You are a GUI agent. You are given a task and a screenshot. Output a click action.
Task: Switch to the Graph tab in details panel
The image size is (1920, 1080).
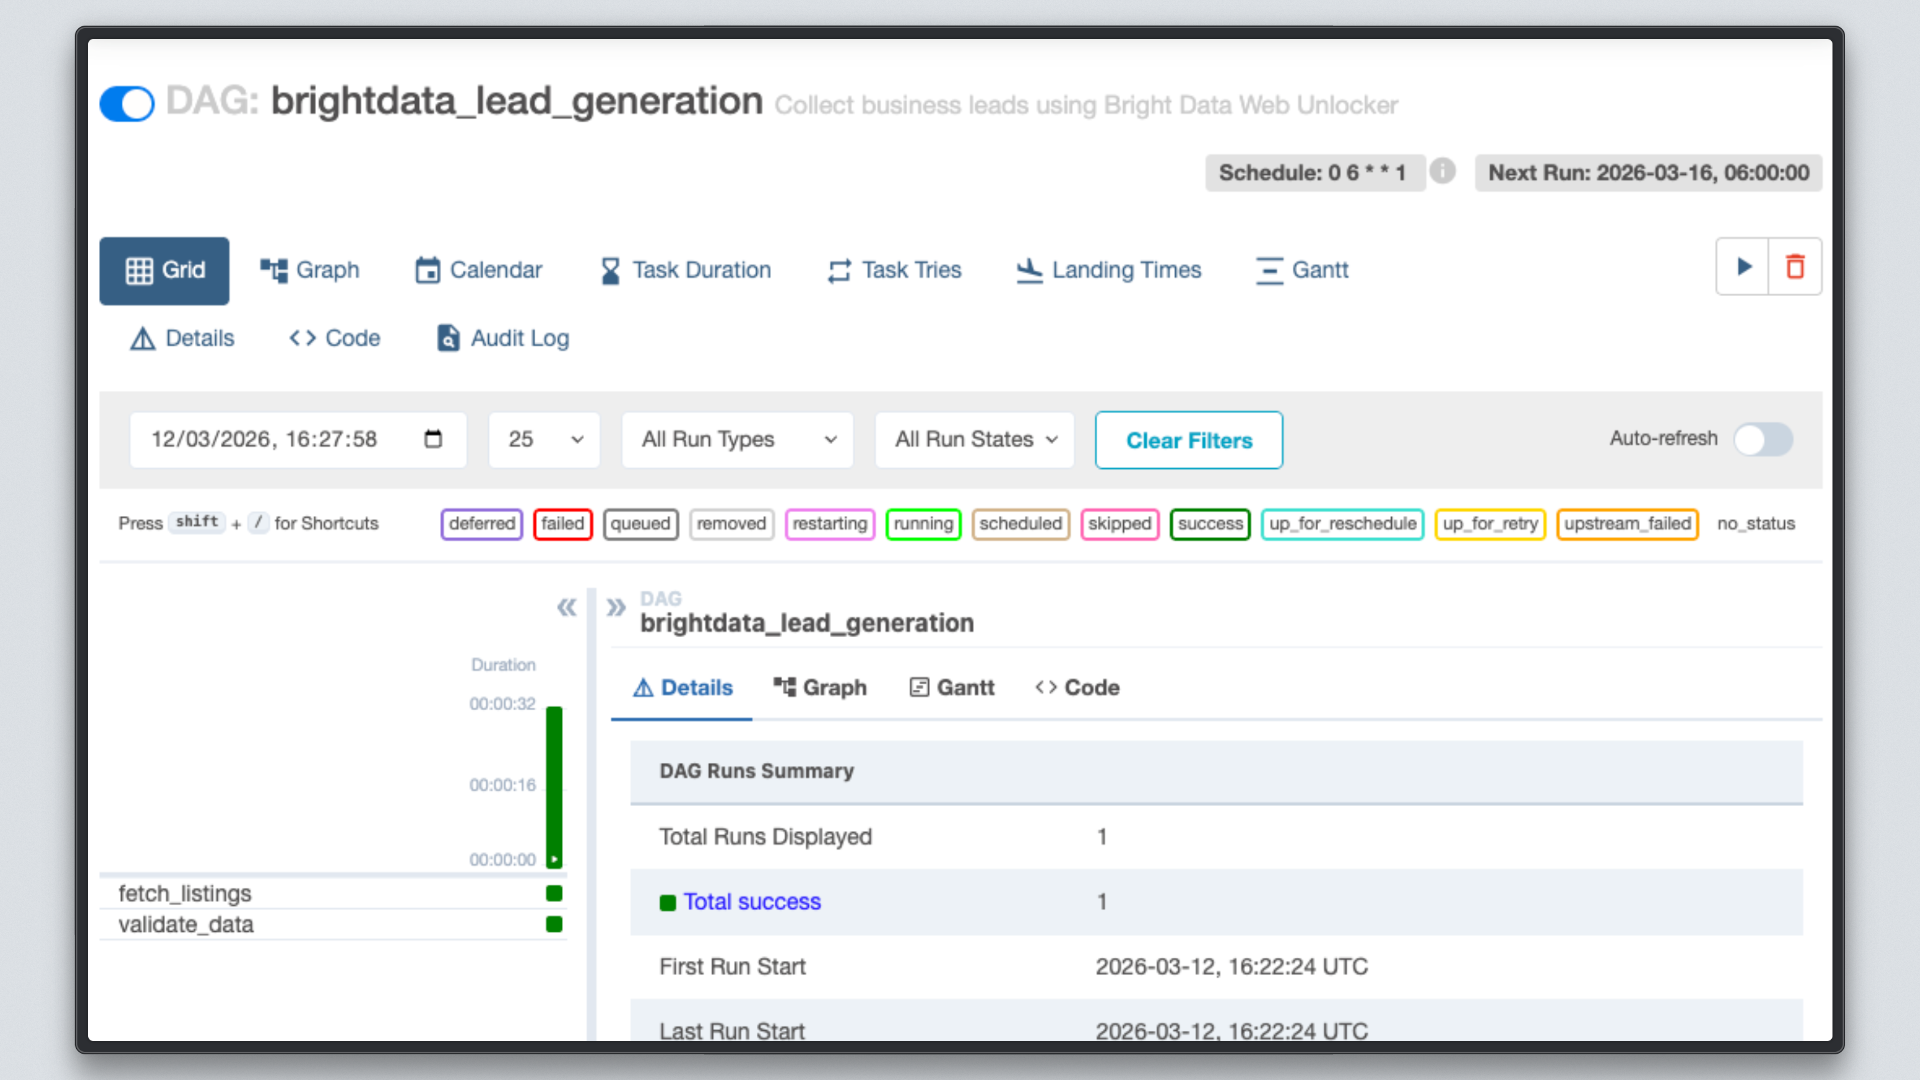820,687
